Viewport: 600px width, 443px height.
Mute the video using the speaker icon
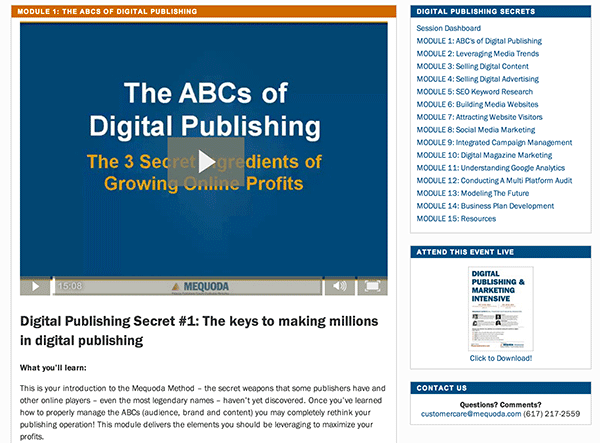click(340, 286)
